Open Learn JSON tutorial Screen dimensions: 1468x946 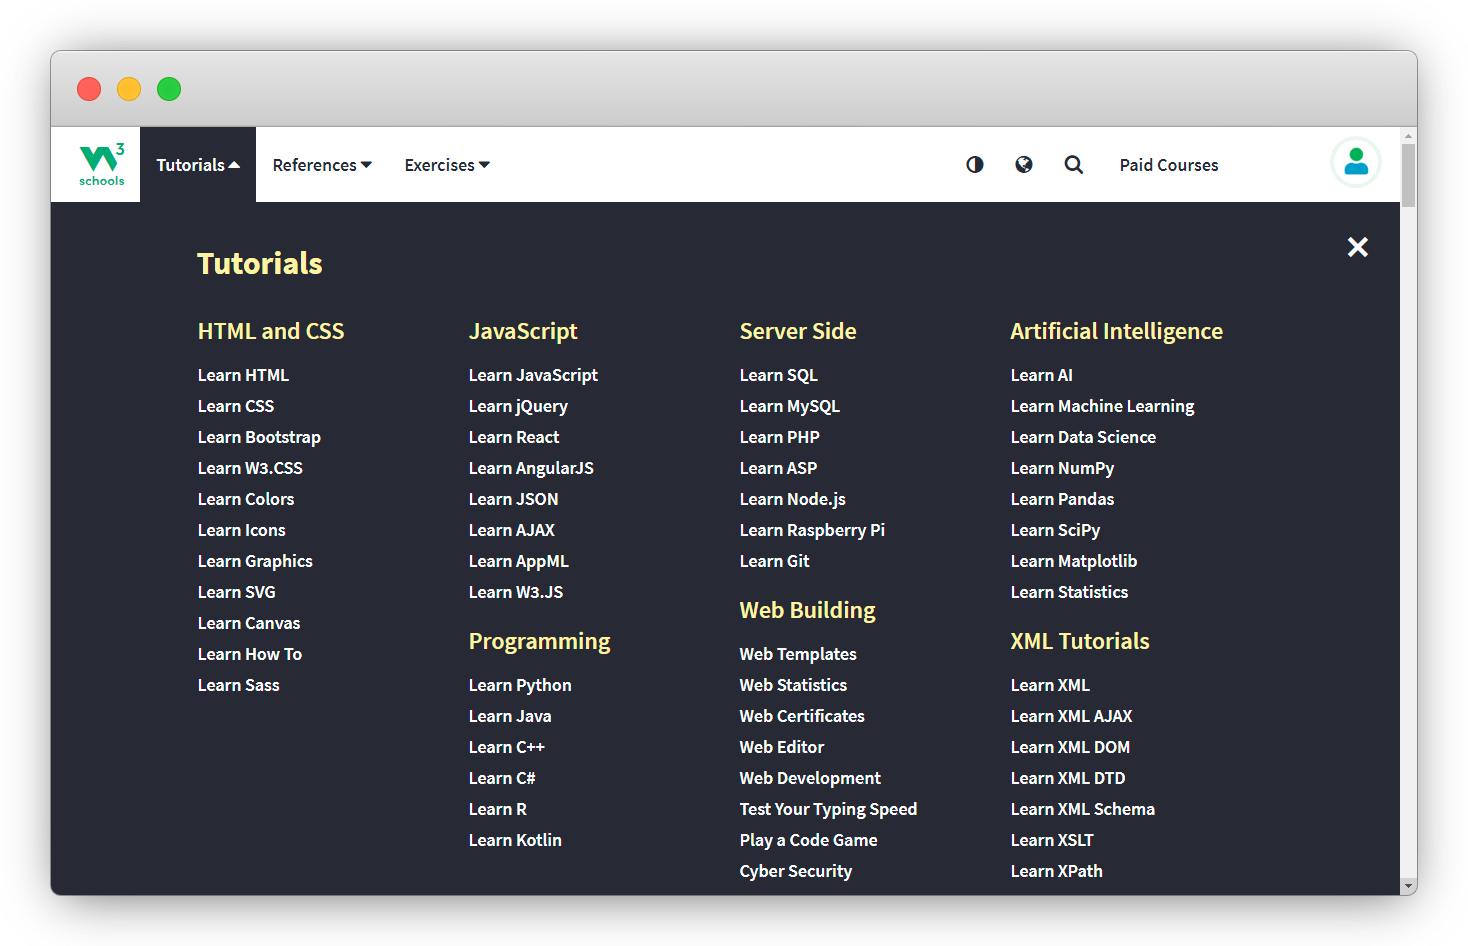click(514, 499)
